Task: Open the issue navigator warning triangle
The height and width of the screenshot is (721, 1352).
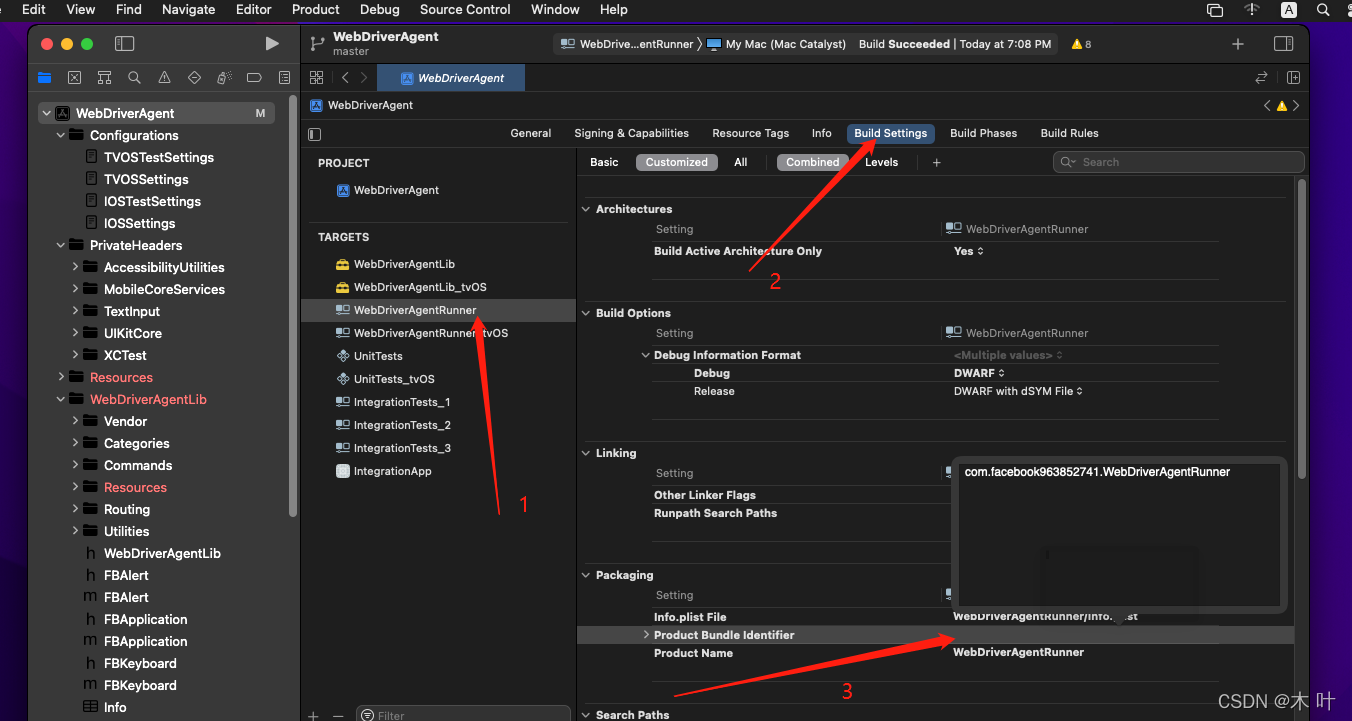Action: pos(164,78)
